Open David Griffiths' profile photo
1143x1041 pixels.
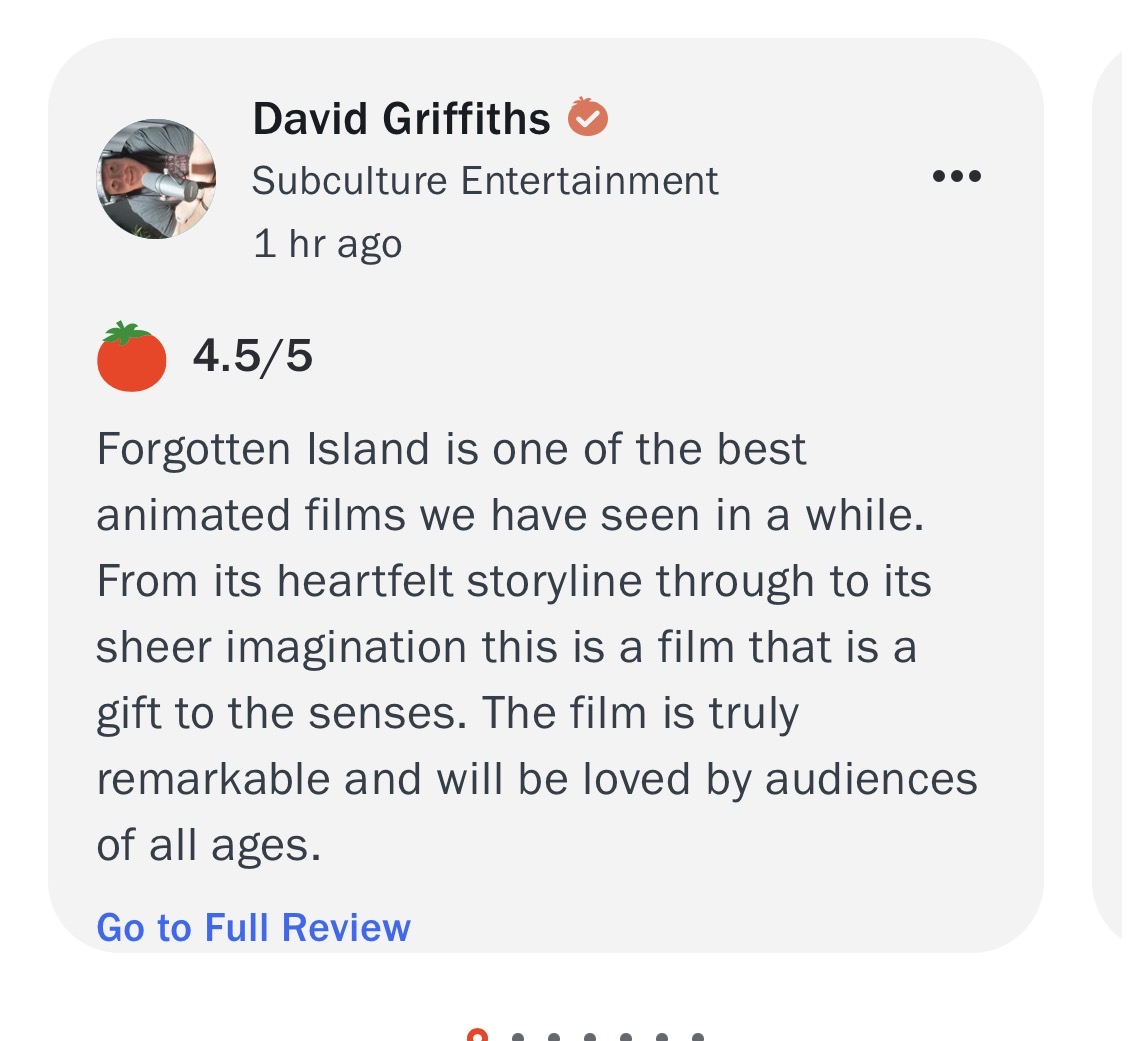pos(156,179)
